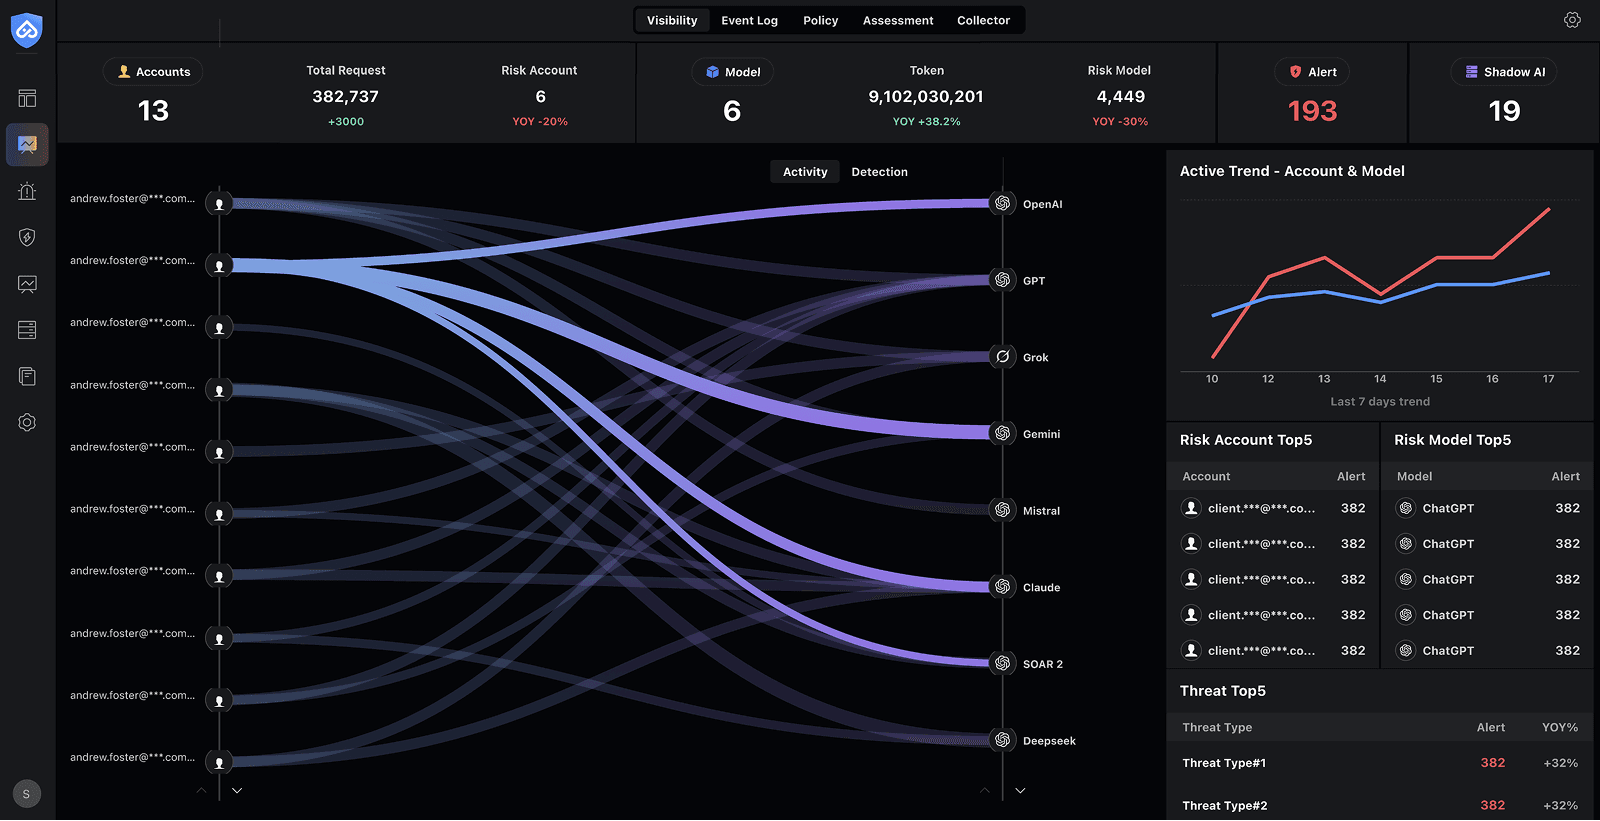Click the Alert stat badge
1600x821 pixels.
click(1312, 72)
